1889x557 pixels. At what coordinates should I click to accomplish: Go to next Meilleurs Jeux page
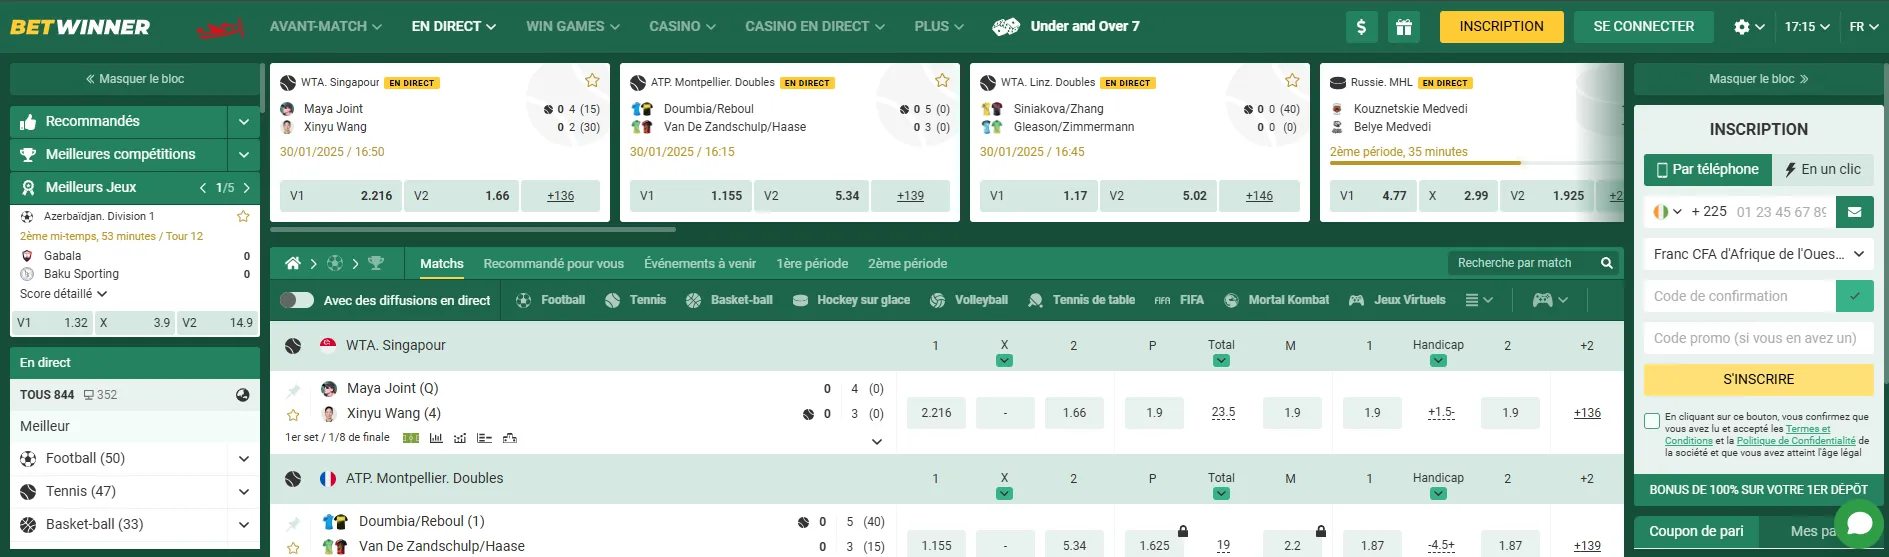(246, 187)
